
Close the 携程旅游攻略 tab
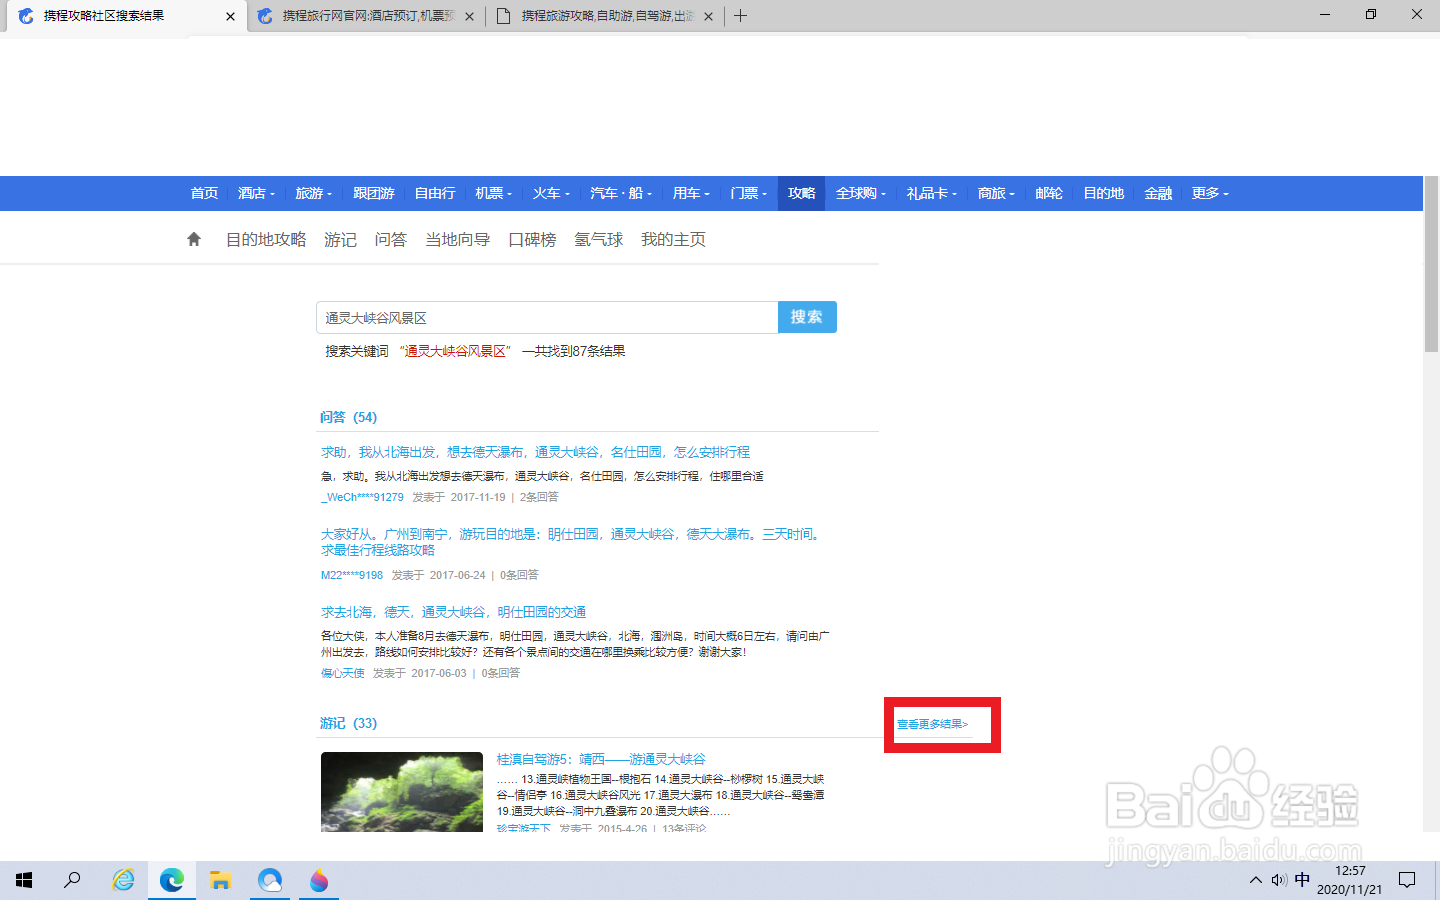tap(708, 16)
